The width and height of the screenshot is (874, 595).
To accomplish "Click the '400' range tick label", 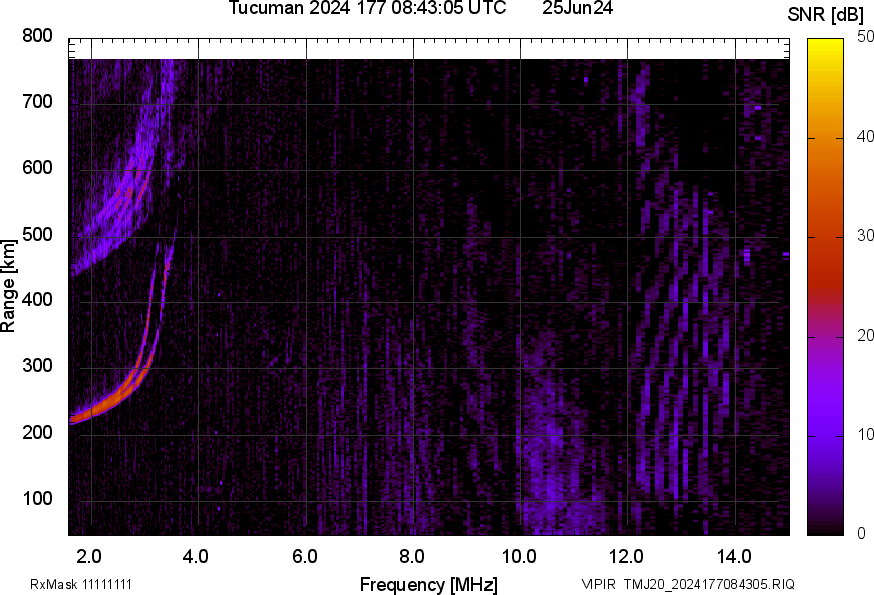I will tap(37, 300).
